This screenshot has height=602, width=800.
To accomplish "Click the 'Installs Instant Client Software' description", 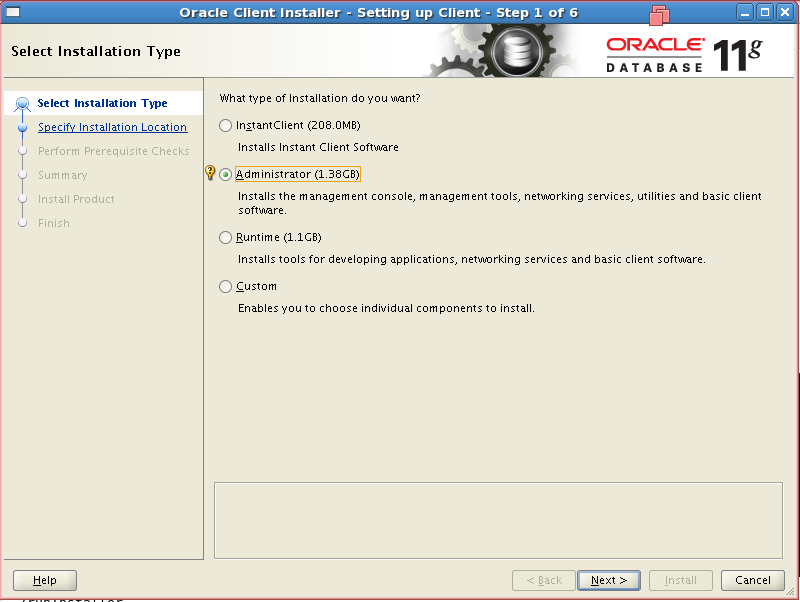I will (318, 147).
